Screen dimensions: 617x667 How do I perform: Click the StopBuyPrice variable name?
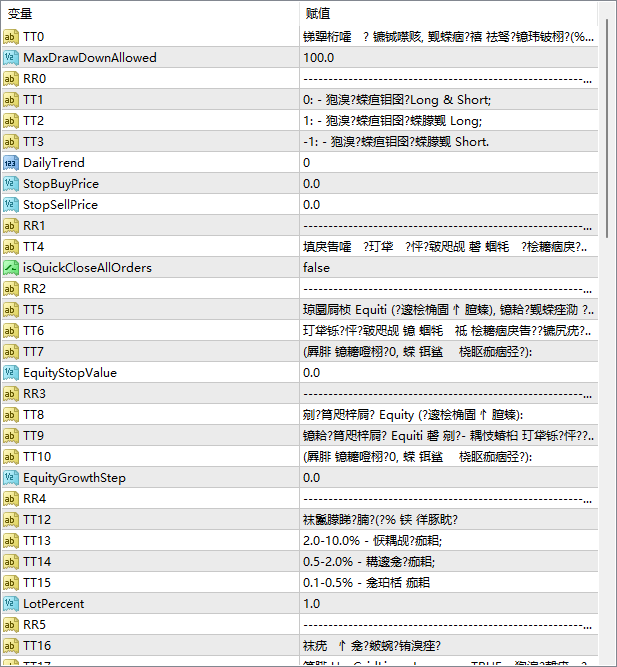(x=61, y=184)
